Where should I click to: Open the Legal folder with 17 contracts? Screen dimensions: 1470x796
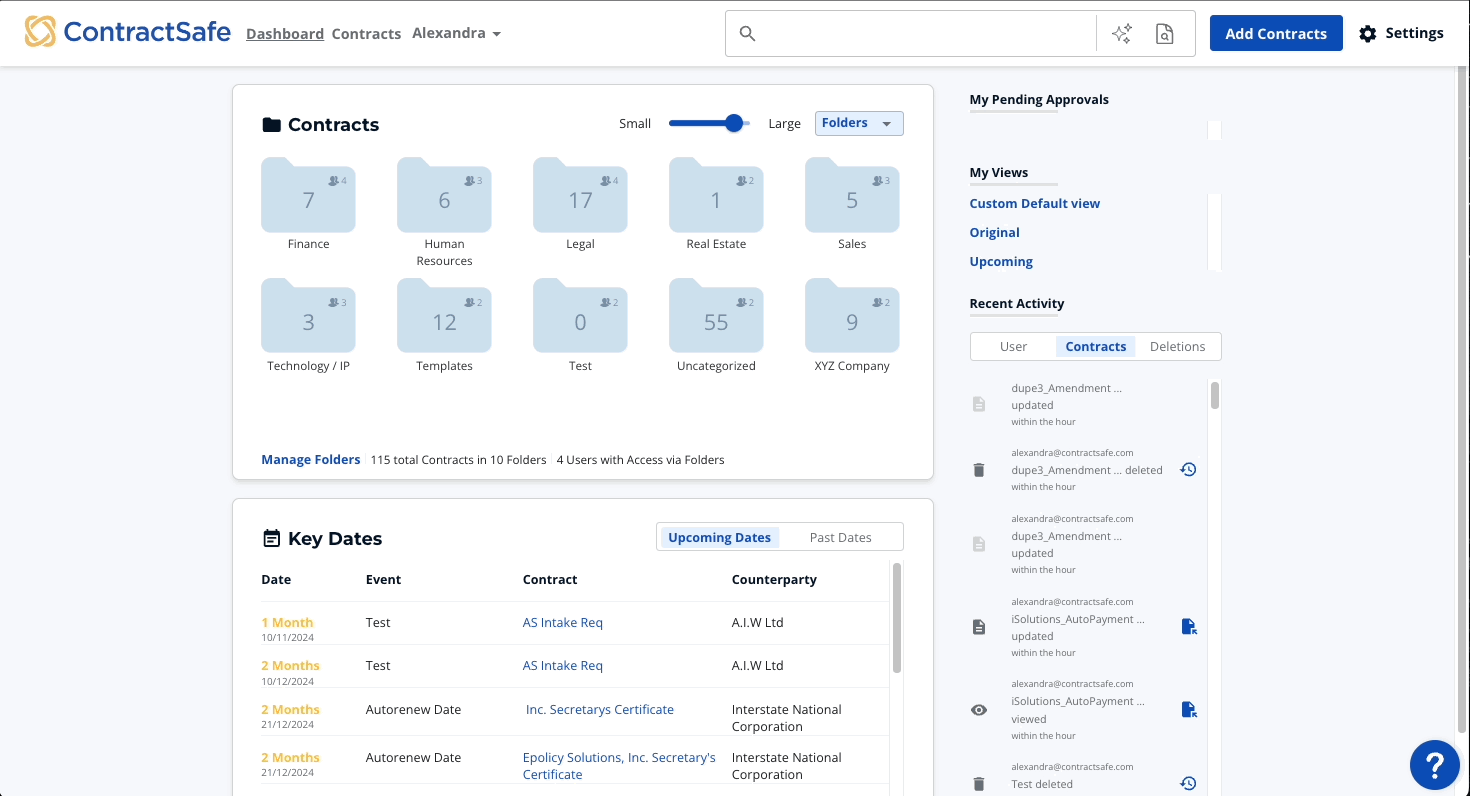pos(580,196)
